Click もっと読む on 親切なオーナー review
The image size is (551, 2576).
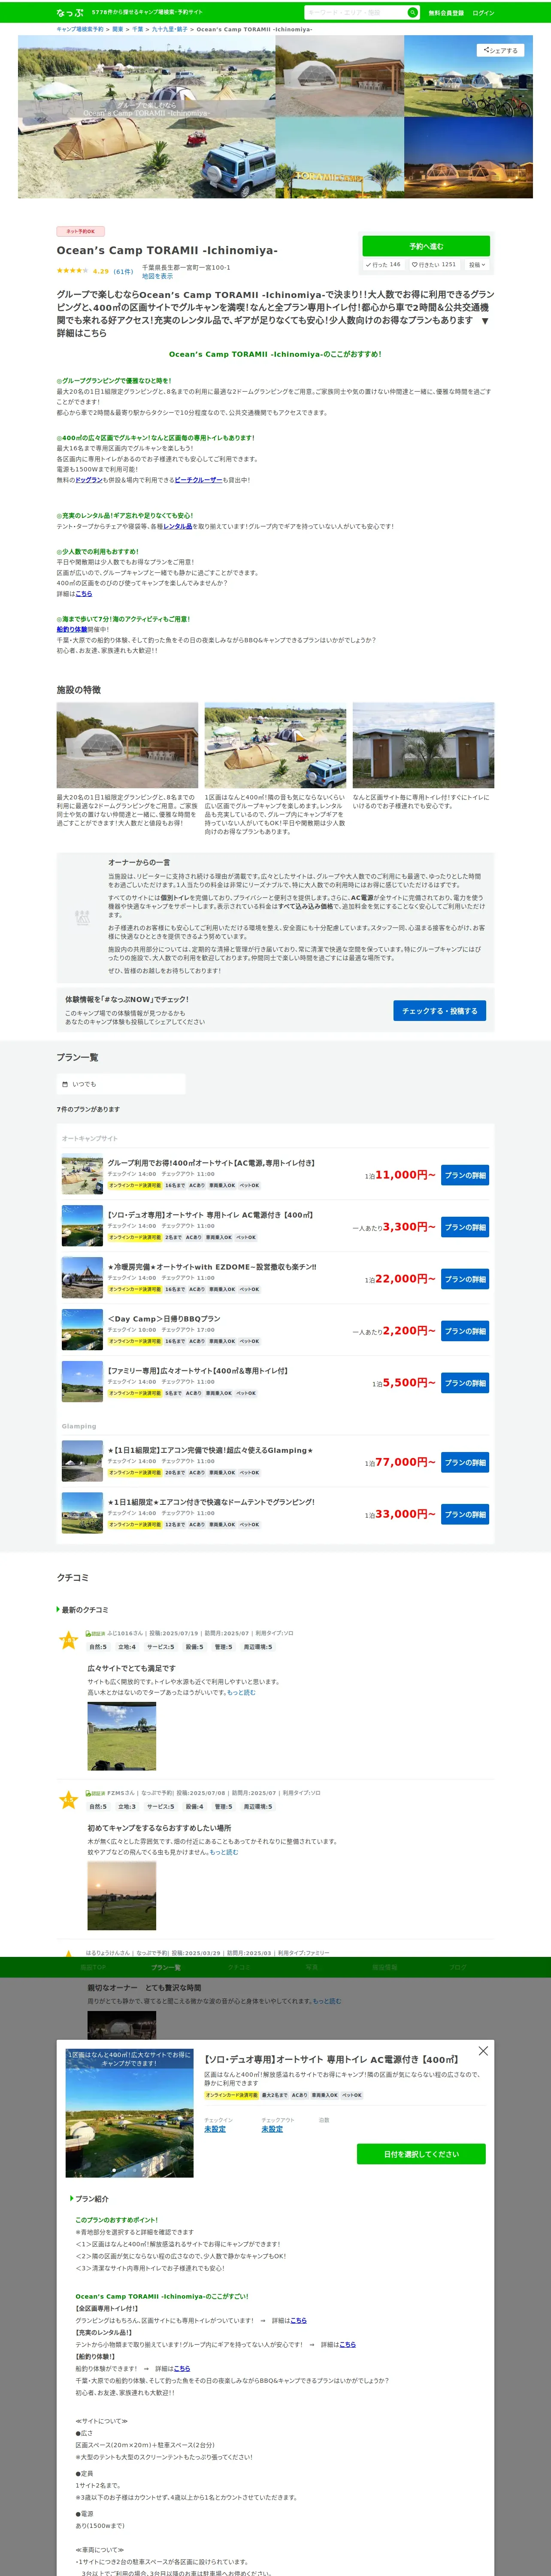pyautogui.click(x=327, y=2001)
